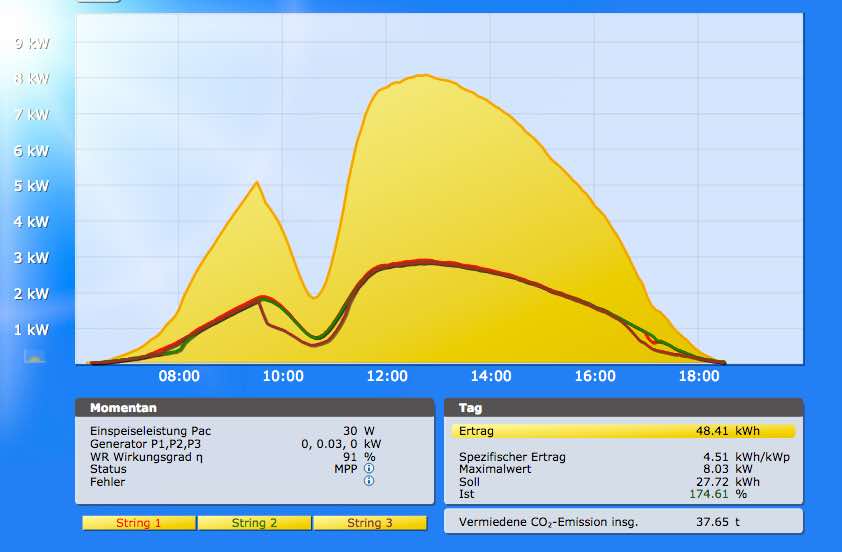842x552 pixels.
Task: Select the Tag panel header
Action: [x=623, y=408]
